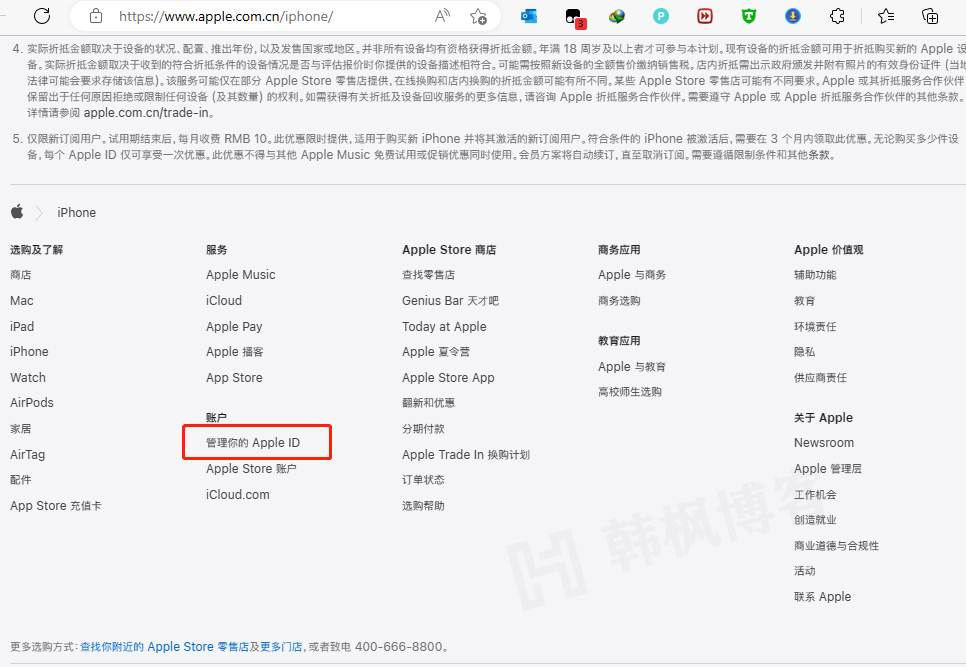
Task: Open the site security padlock in the address bar
Action: pyautogui.click(x=95, y=15)
